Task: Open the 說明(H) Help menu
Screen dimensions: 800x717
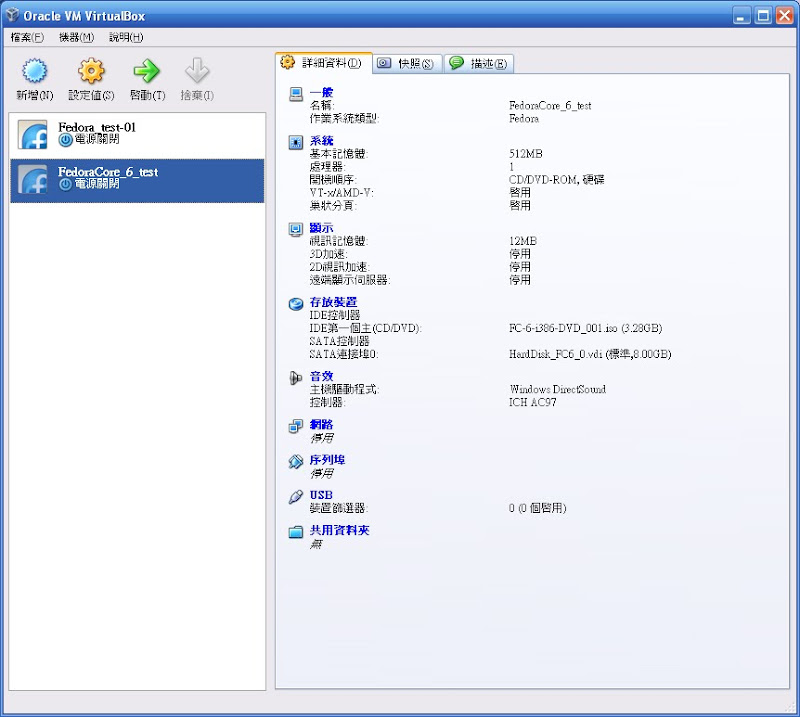Action: click(126, 37)
